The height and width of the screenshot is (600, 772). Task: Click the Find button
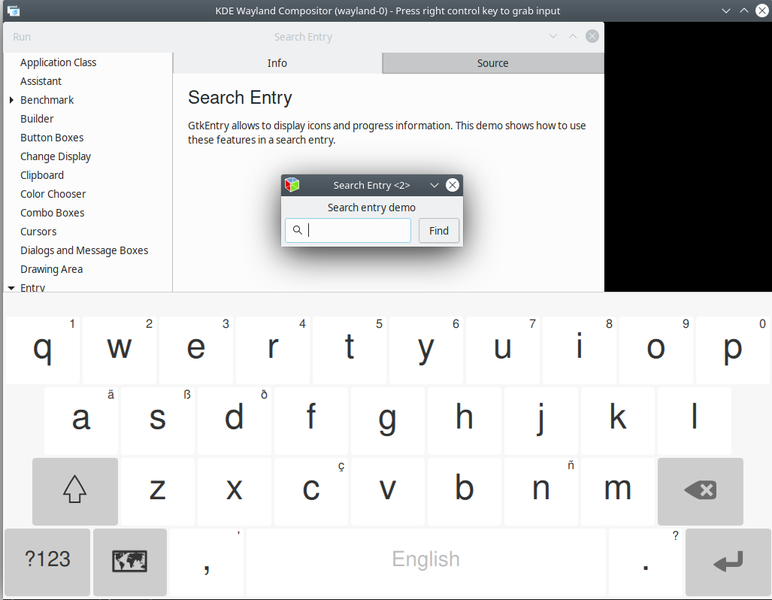[439, 231]
